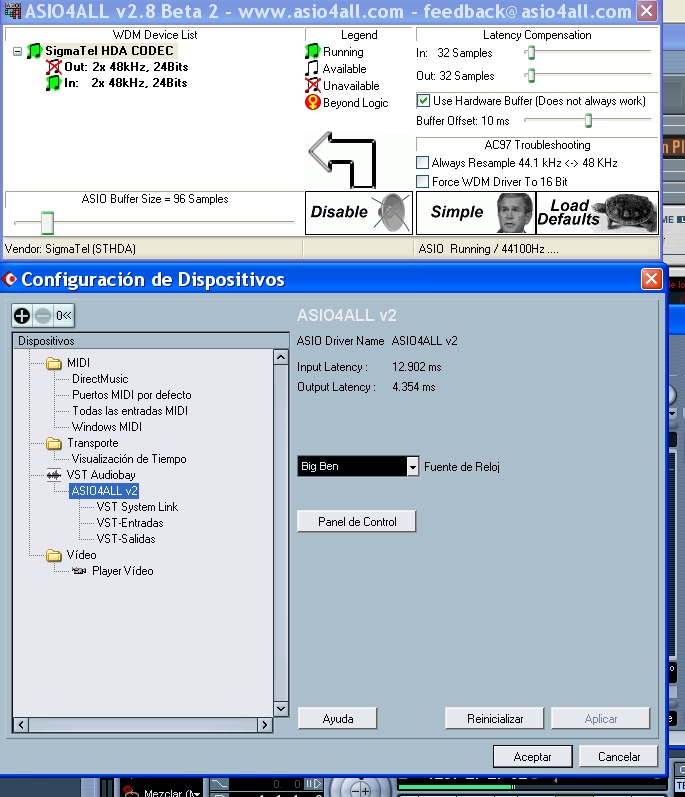Image resolution: width=685 pixels, height=797 pixels.
Task: Select the Vídeo folder
Action: point(81,555)
